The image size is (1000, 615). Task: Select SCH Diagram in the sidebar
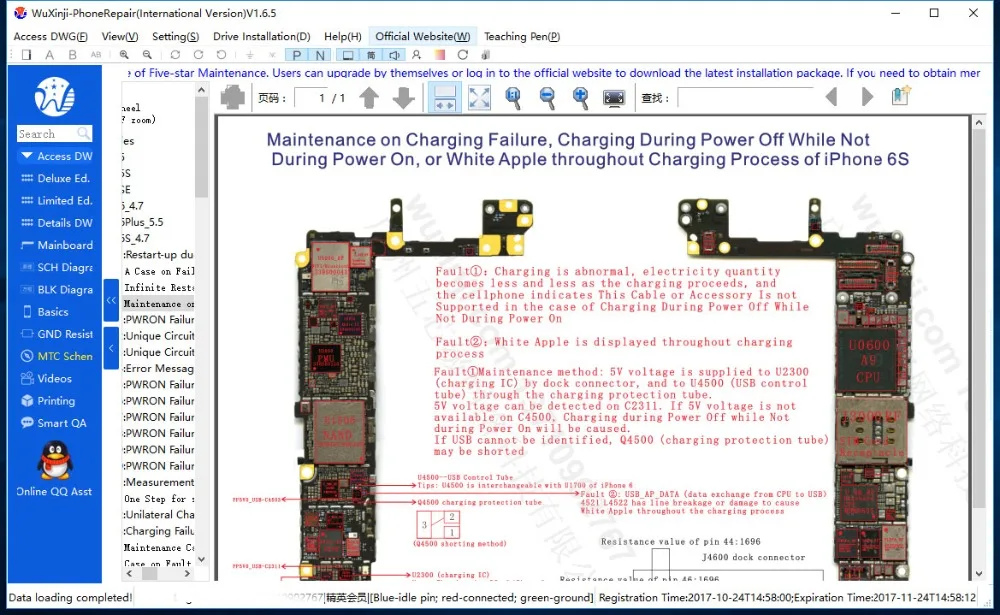[56, 267]
